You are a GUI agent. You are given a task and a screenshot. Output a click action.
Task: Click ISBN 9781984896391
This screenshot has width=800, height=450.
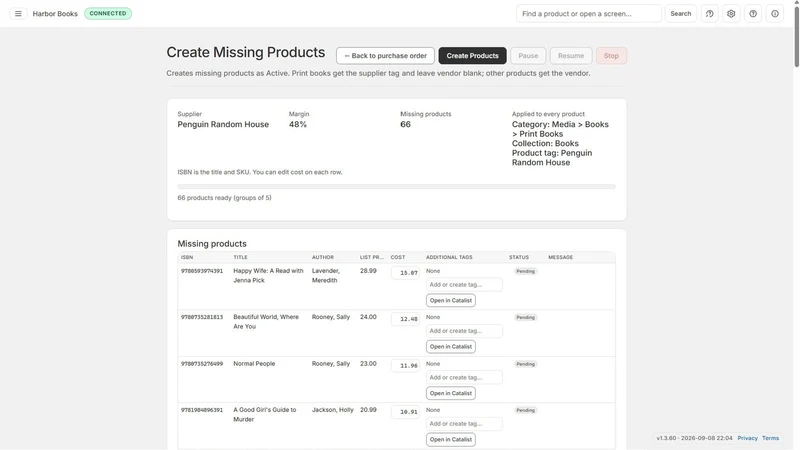pos(202,410)
